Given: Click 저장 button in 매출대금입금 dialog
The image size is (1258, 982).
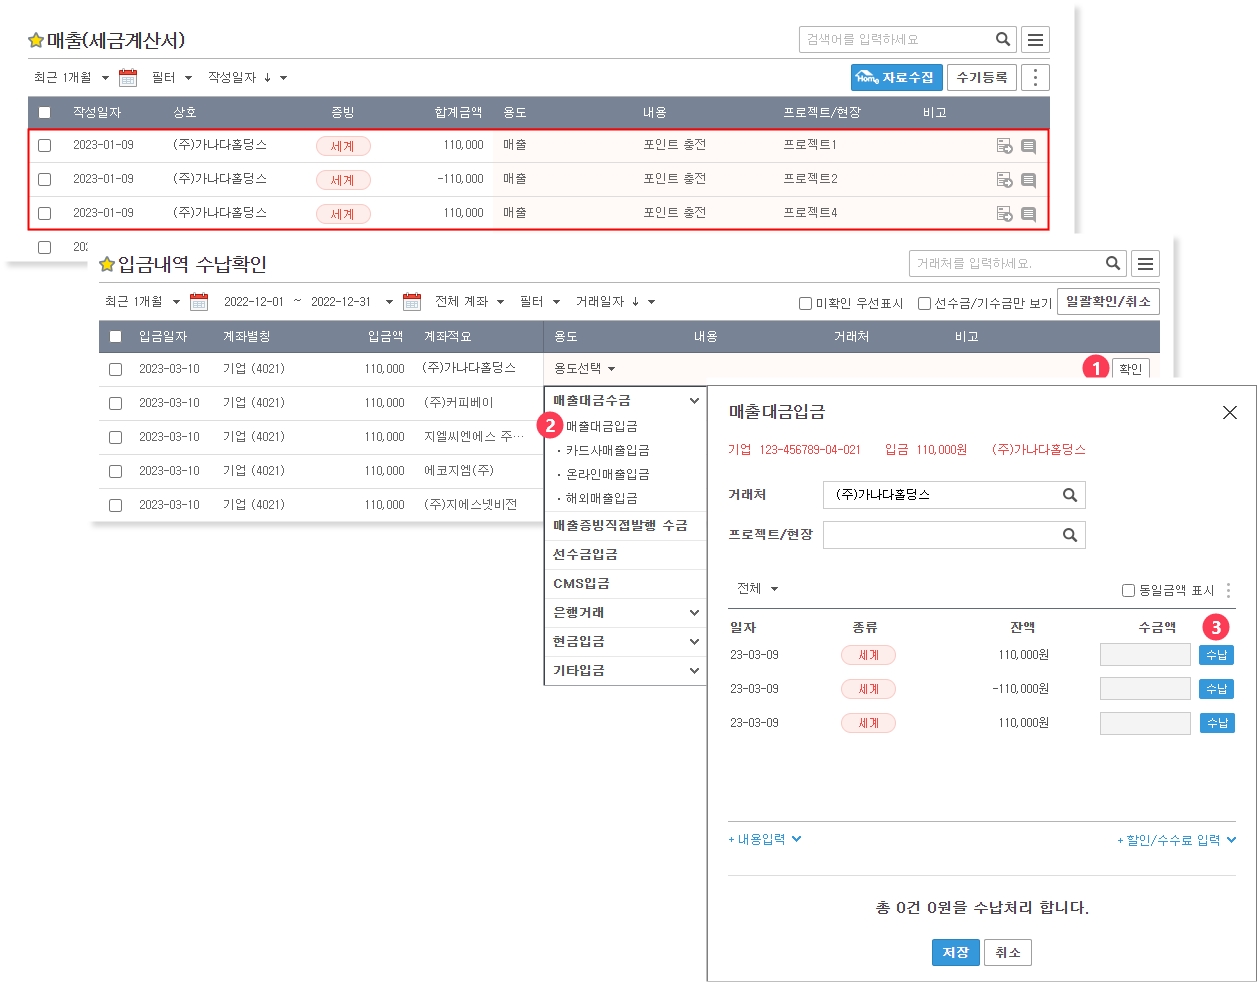Looking at the screenshot, I should click(955, 952).
